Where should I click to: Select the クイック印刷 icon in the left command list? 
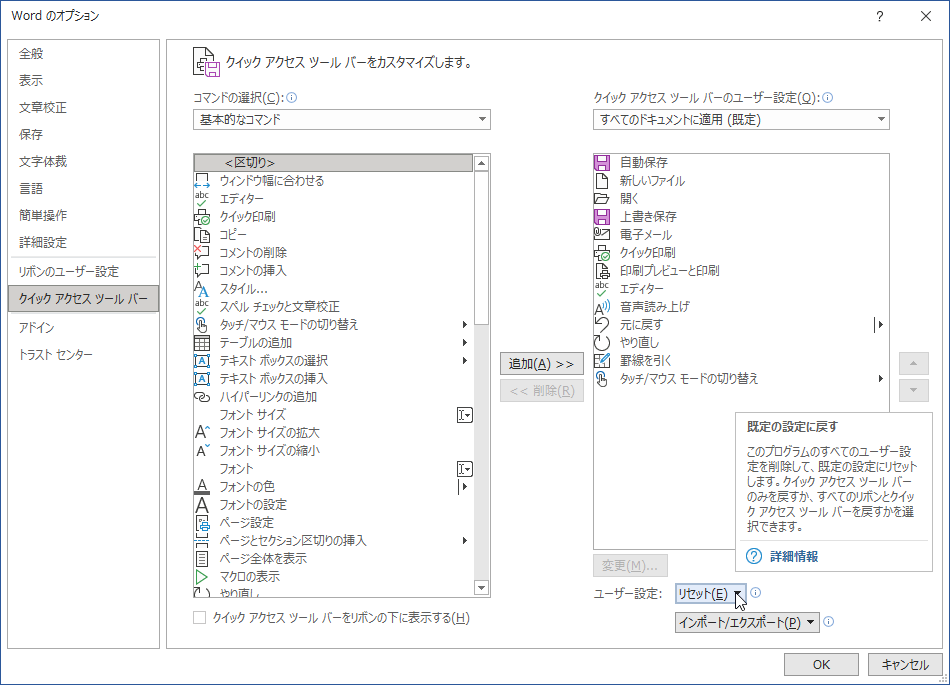pyautogui.click(x=202, y=217)
